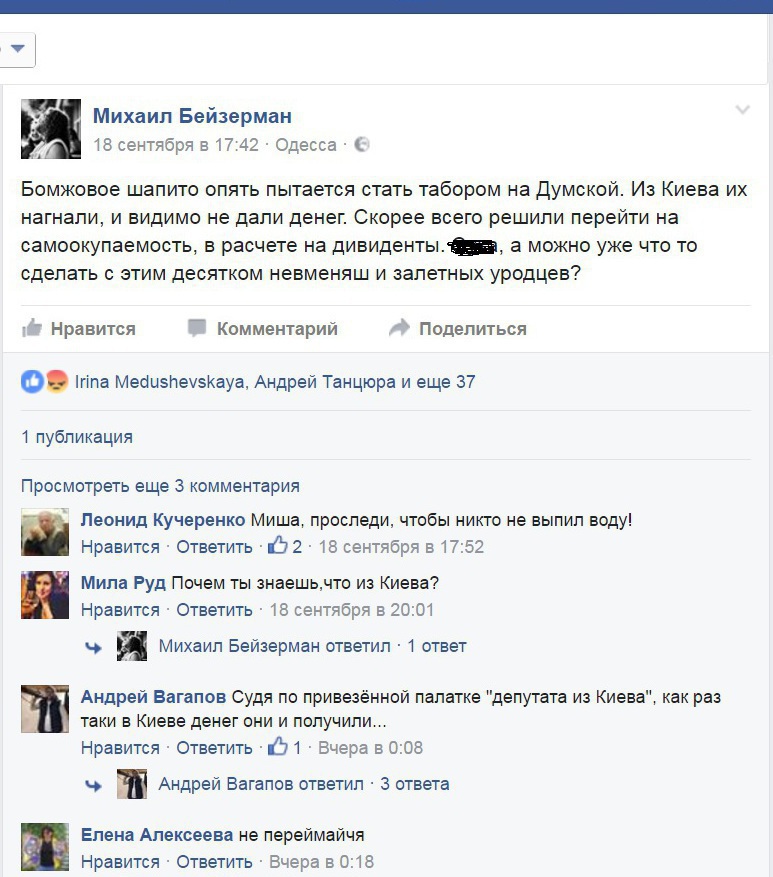Click thumbs-up count on Леонид Кучеренко's comment
Image resolution: width=773 pixels, height=877 pixels.
[285, 546]
